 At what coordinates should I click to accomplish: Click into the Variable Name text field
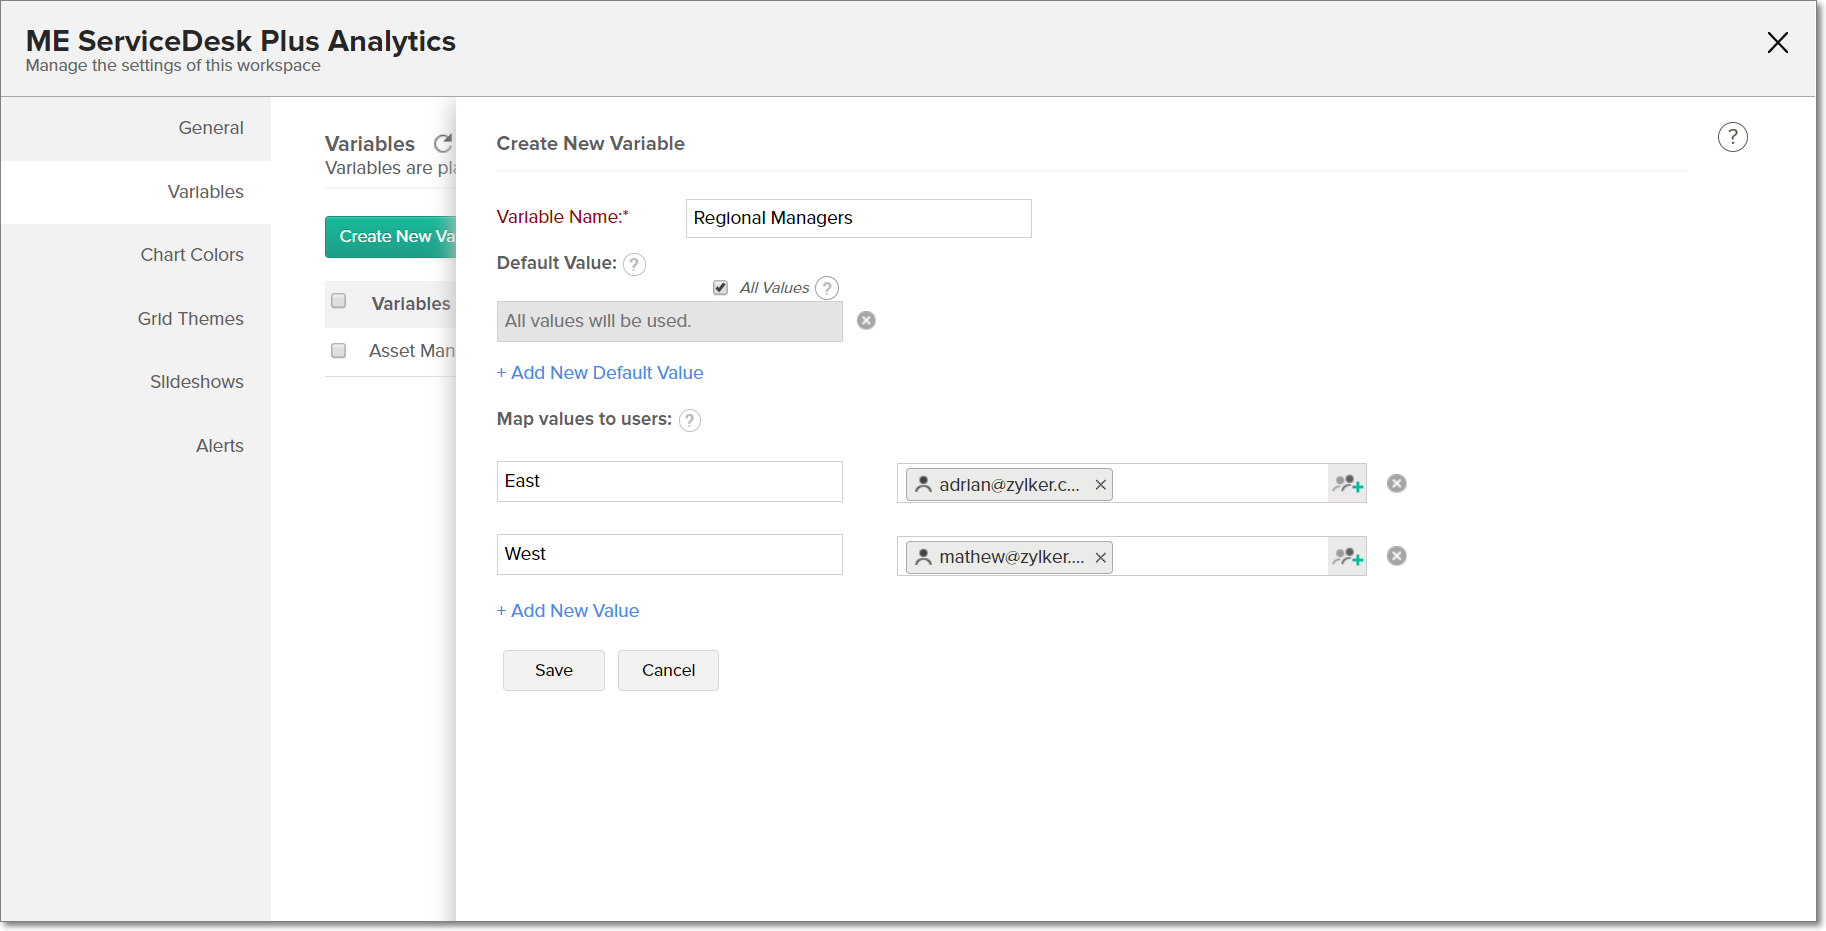[x=858, y=218]
